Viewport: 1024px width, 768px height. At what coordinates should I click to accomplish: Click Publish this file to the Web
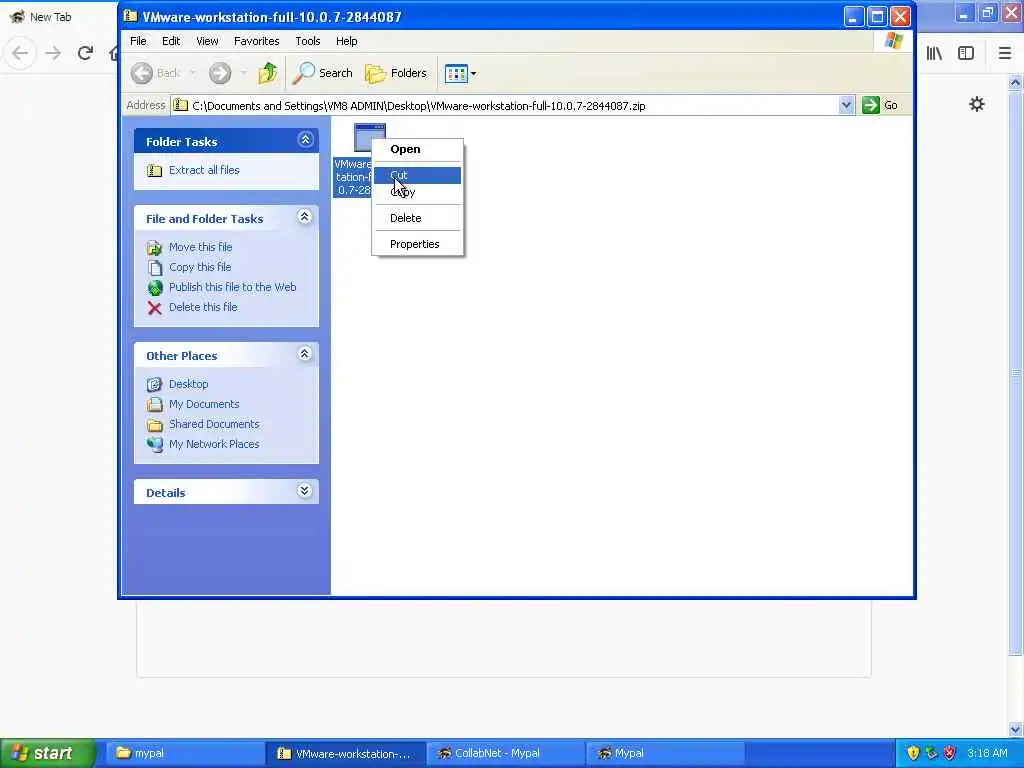pos(232,287)
